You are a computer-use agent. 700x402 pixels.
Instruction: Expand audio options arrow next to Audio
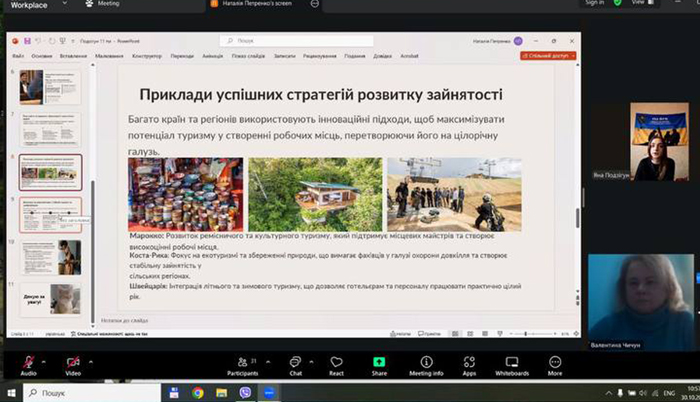(44, 361)
